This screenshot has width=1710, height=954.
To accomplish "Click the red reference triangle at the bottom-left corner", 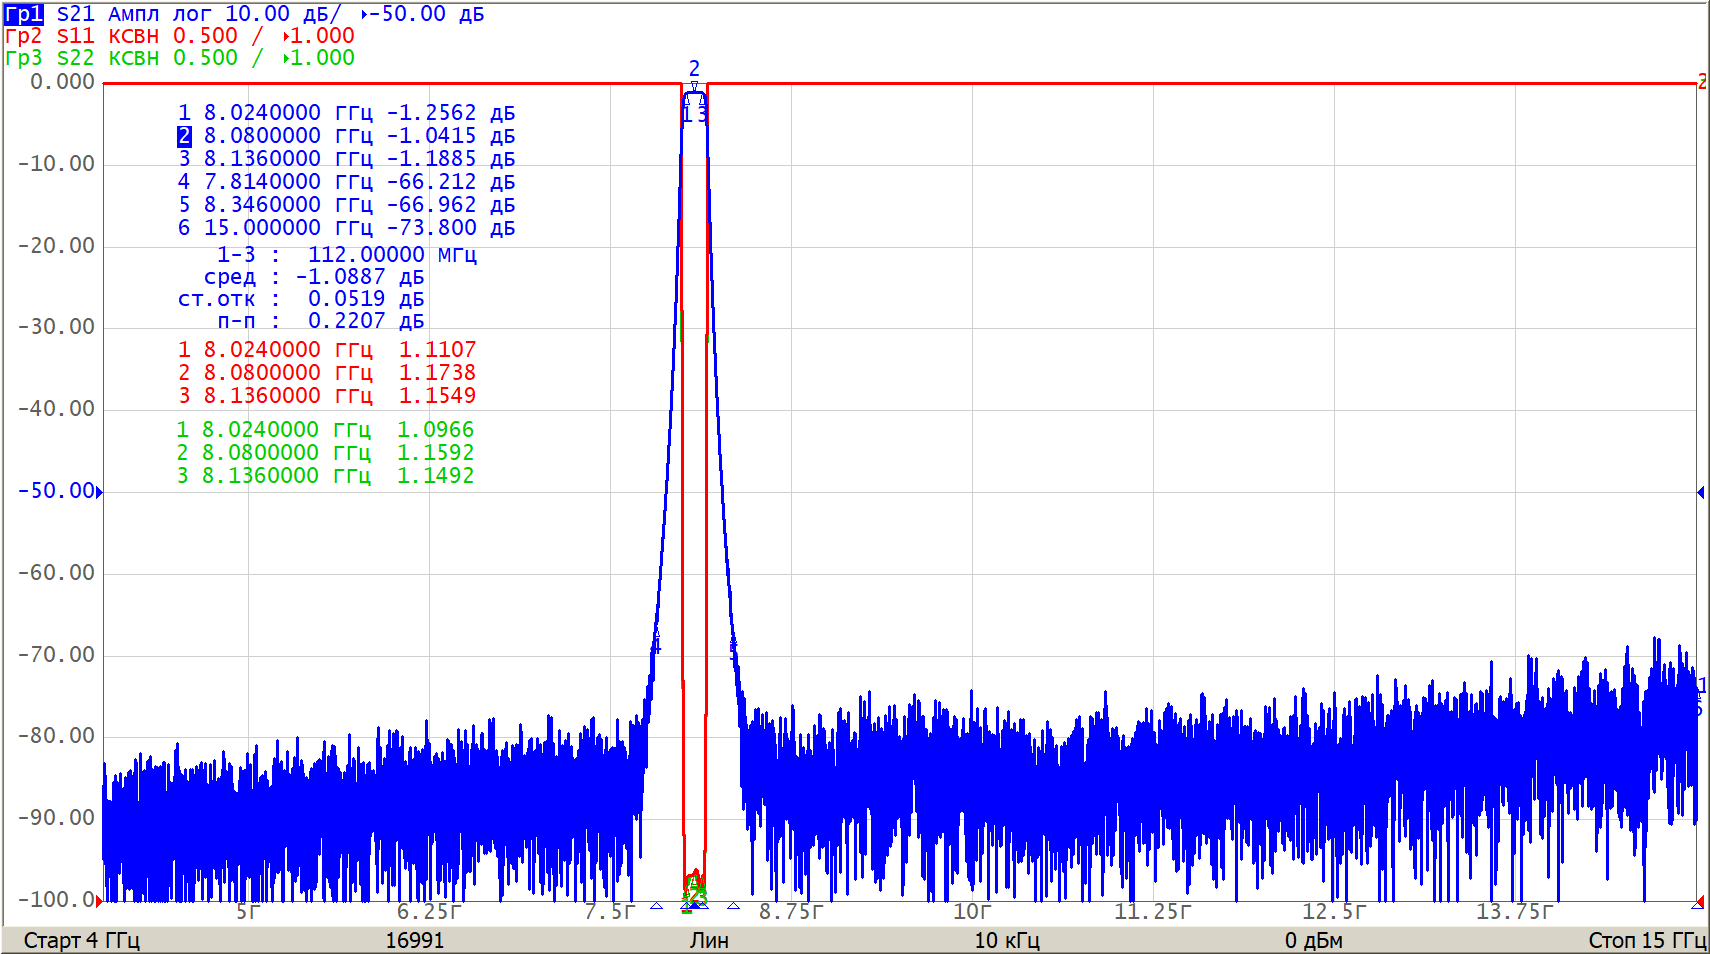I will [98, 901].
